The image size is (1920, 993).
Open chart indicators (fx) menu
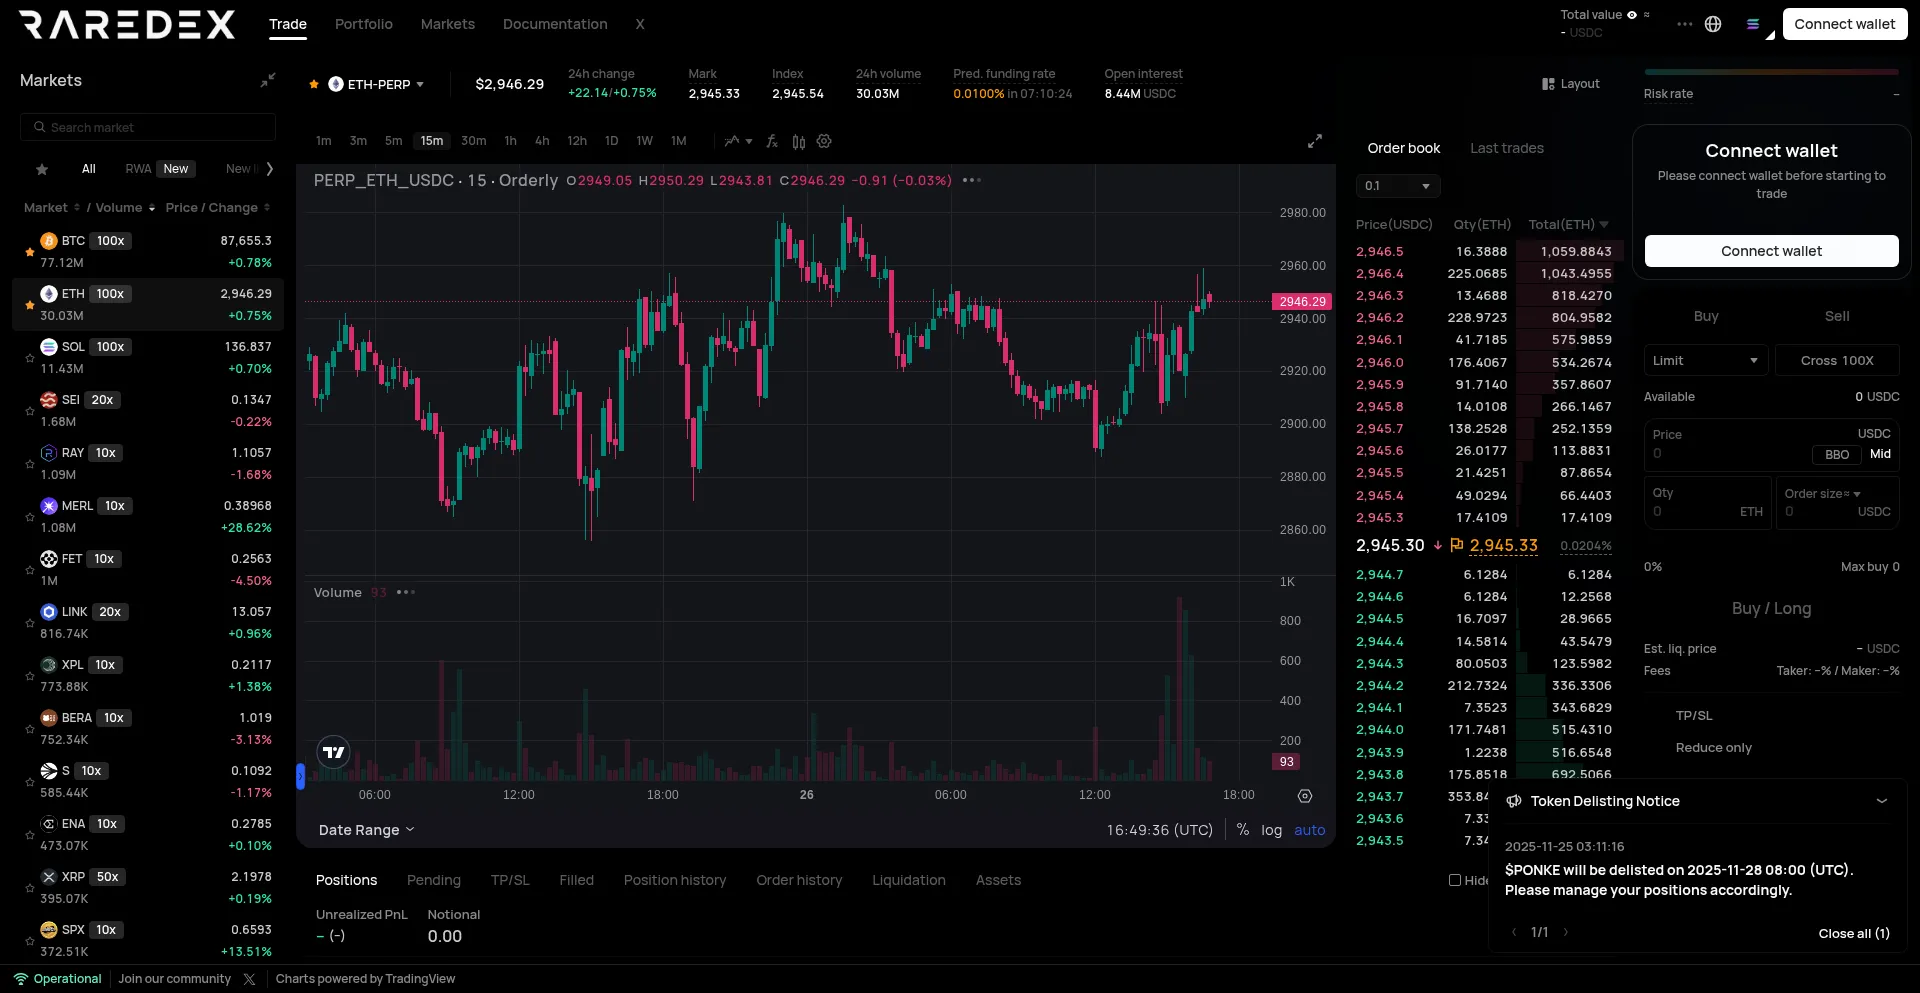pyautogui.click(x=772, y=141)
